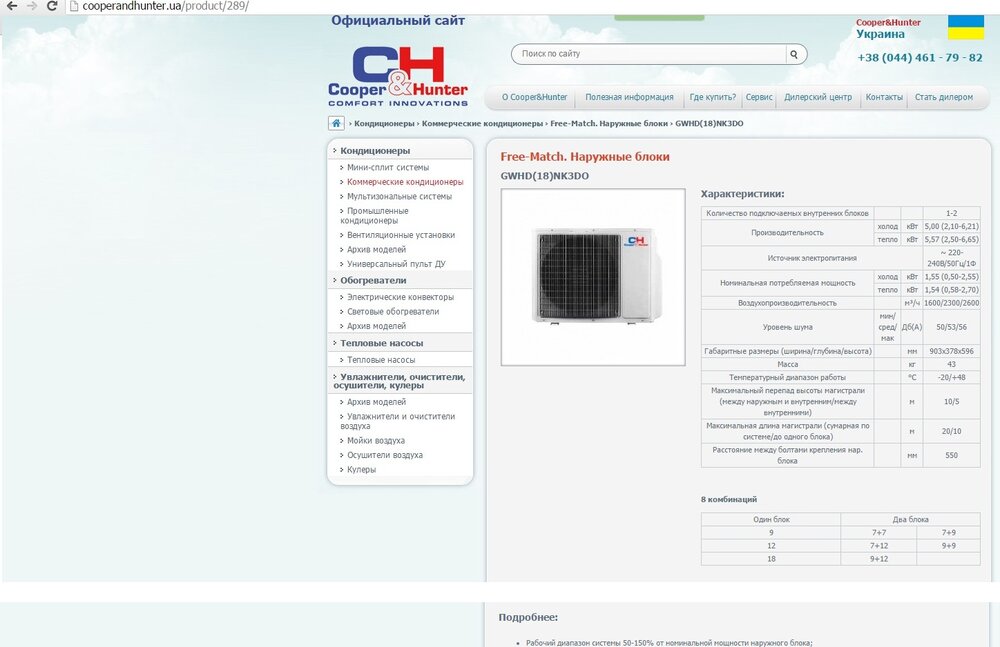
Task: Open 'О Cooper&Hunter' menu item
Action: (x=534, y=98)
